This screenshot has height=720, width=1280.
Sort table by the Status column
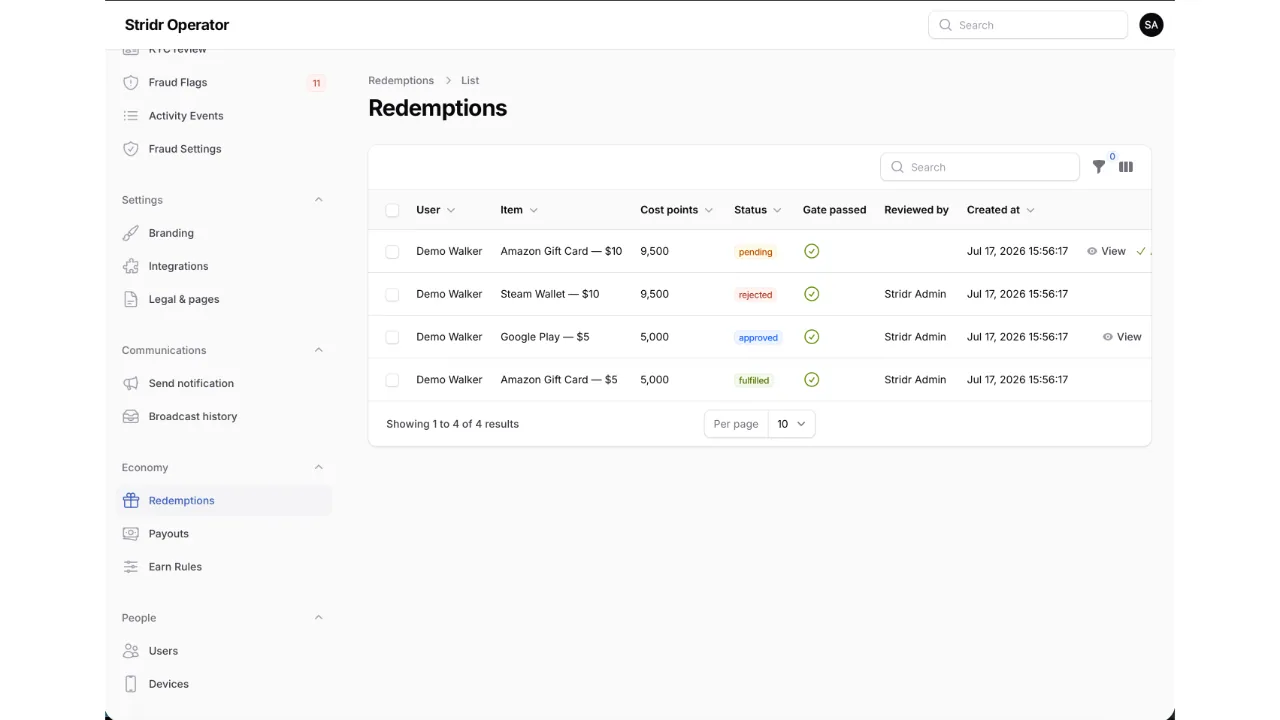click(x=757, y=210)
